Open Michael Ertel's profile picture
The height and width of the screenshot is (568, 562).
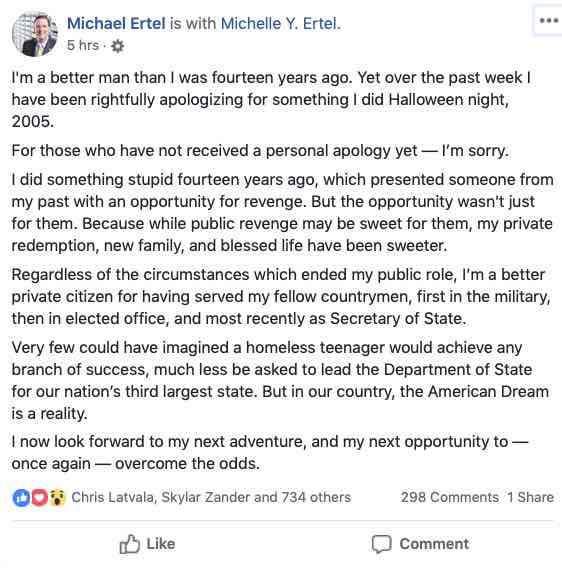pos(35,34)
